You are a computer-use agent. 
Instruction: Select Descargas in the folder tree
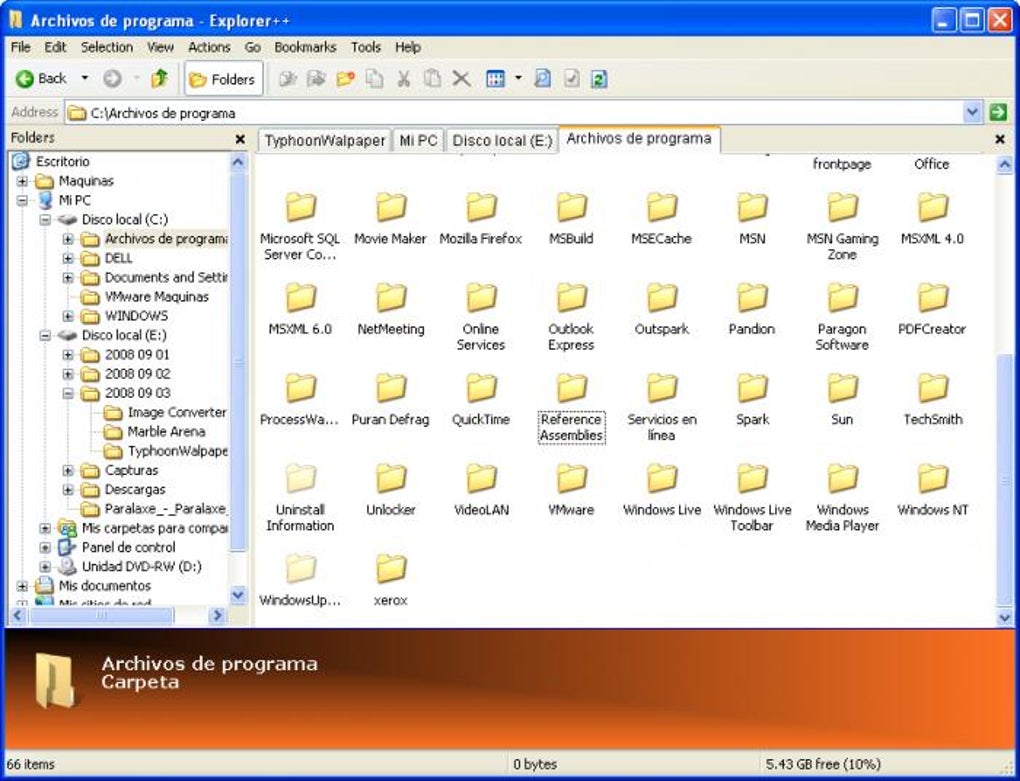pyautogui.click(x=135, y=490)
